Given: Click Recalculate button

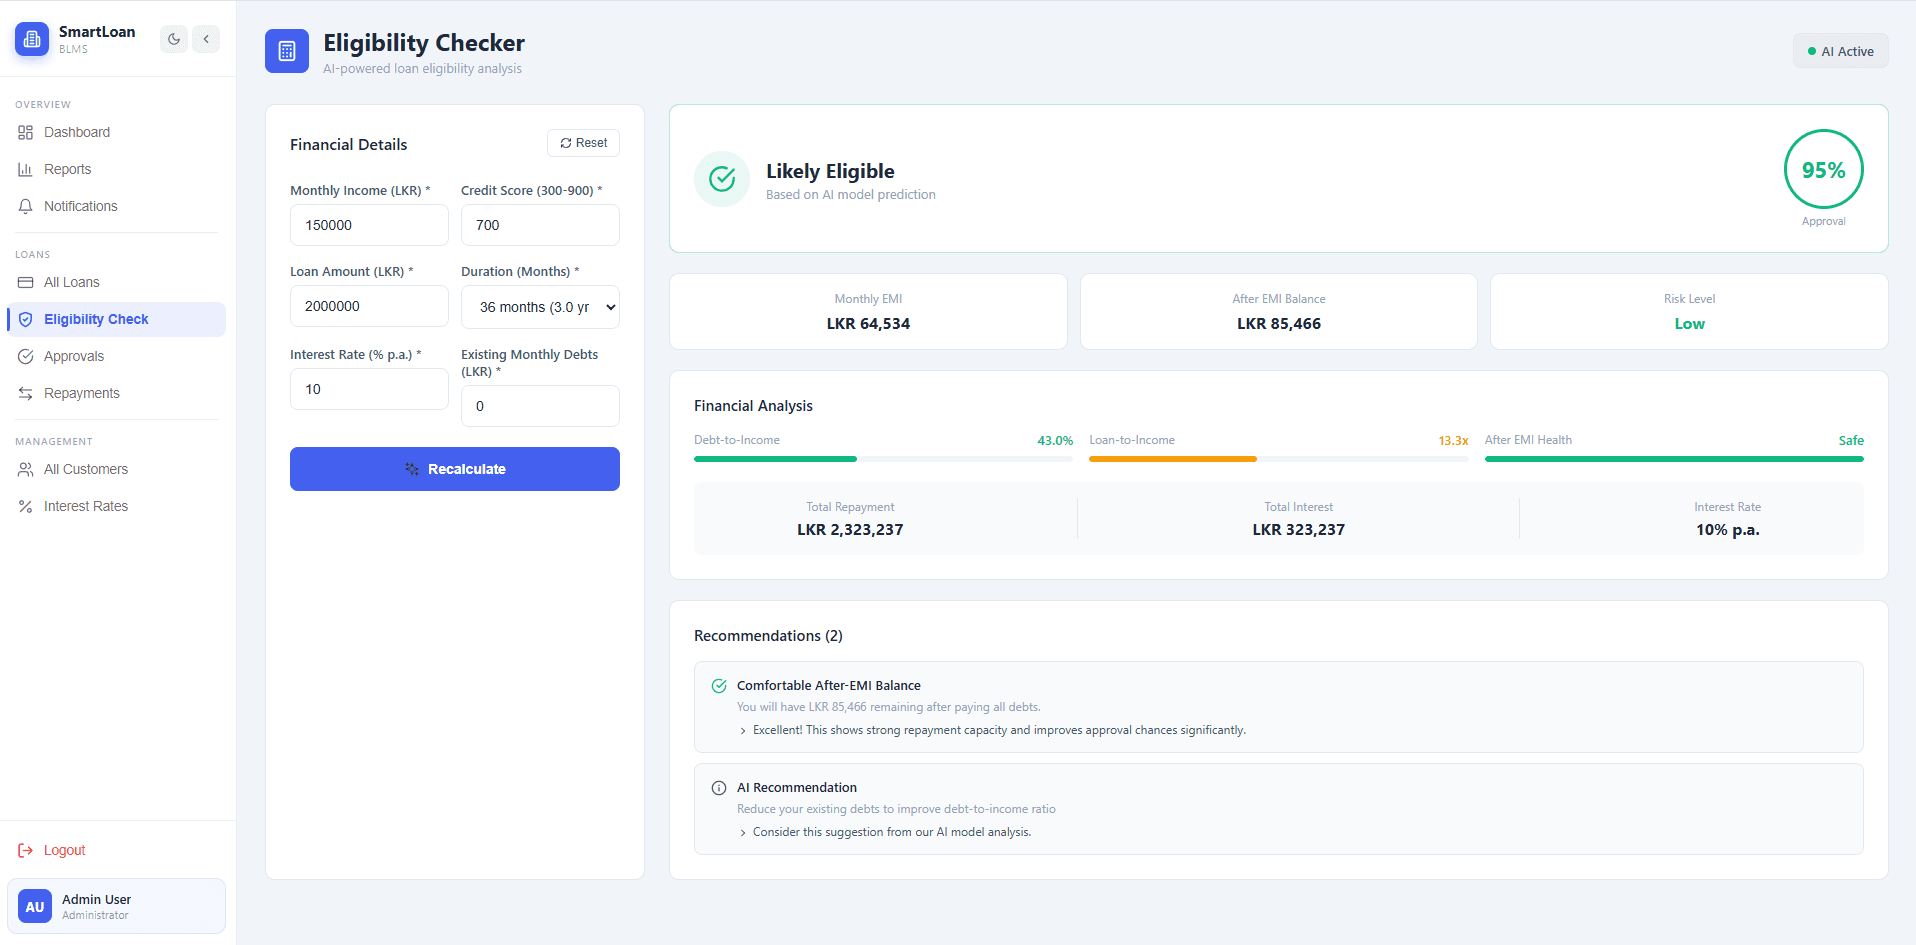Looking at the screenshot, I should click(x=455, y=469).
